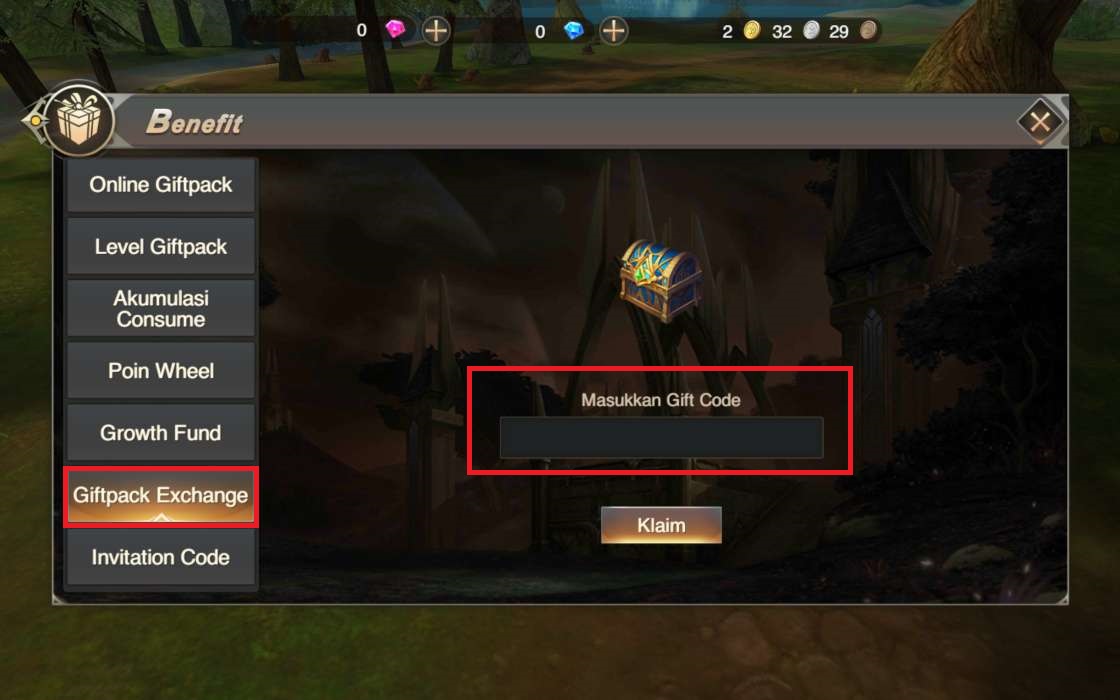Click the treasure chest image
Viewport: 1120px width, 700px height.
[659, 280]
